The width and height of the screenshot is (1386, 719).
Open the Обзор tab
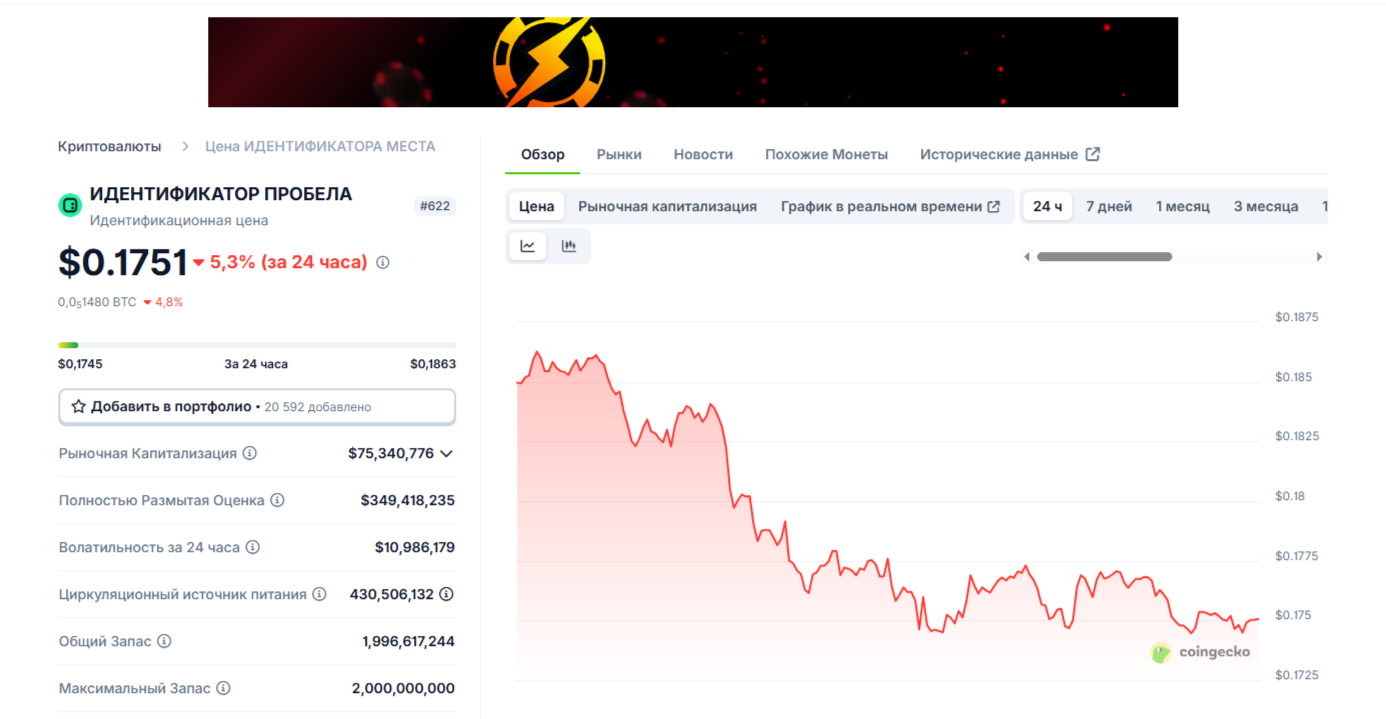click(x=543, y=154)
